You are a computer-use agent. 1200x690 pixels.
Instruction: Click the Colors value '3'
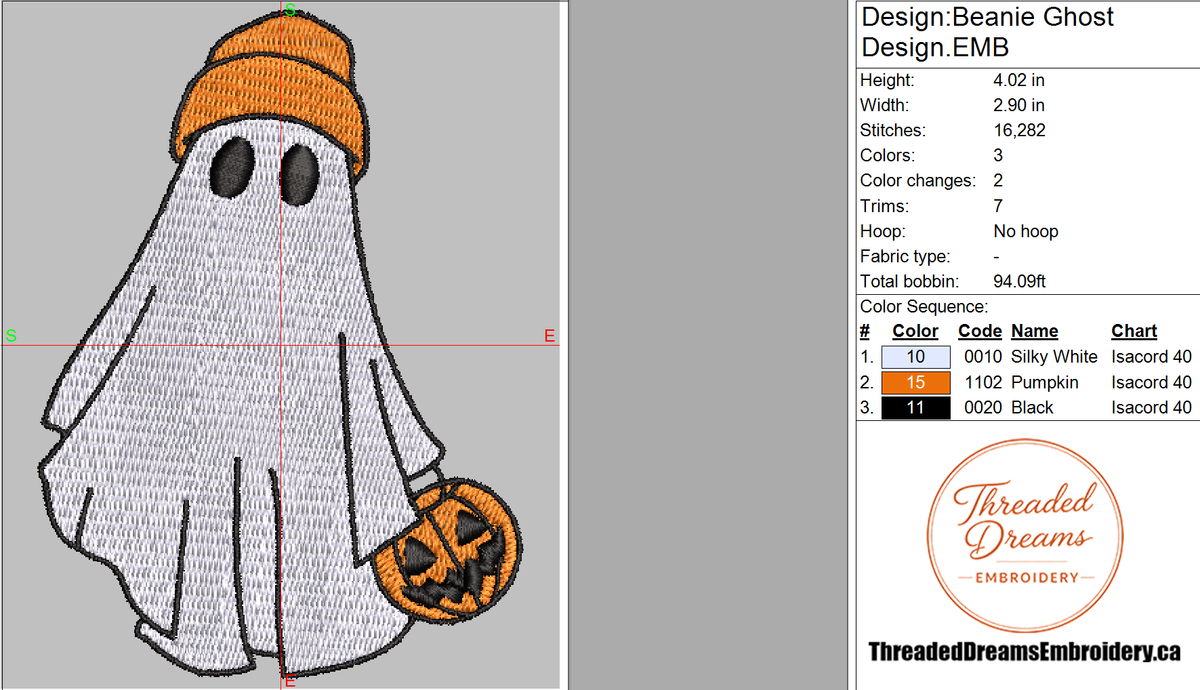coord(998,156)
